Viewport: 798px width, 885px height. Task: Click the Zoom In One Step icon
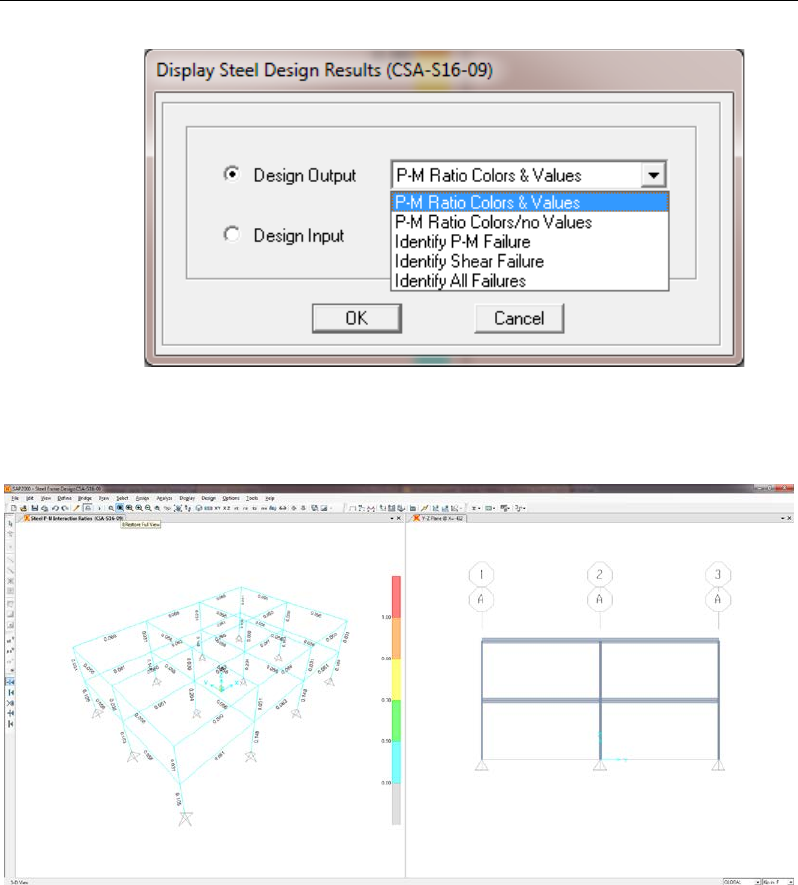point(139,508)
